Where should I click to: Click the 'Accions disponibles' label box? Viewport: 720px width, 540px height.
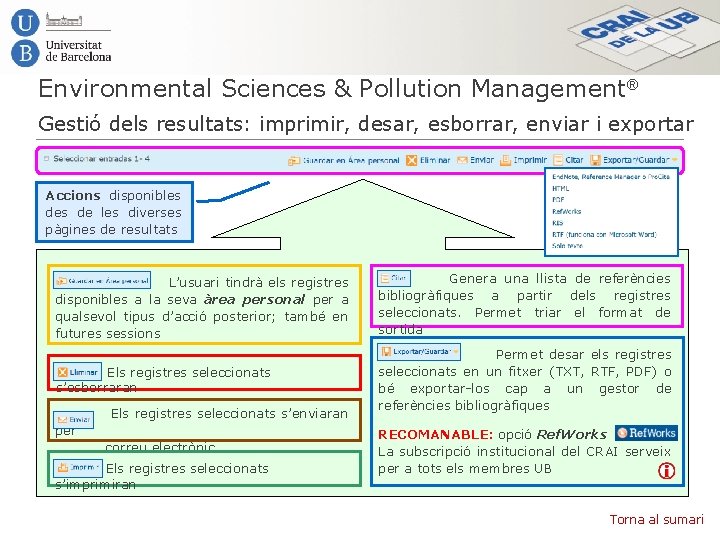pyautogui.click(x=114, y=212)
